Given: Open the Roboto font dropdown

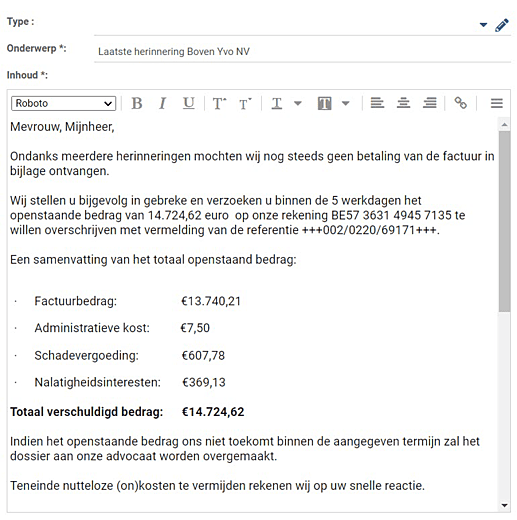Looking at the screenshot, I should 63,103.
